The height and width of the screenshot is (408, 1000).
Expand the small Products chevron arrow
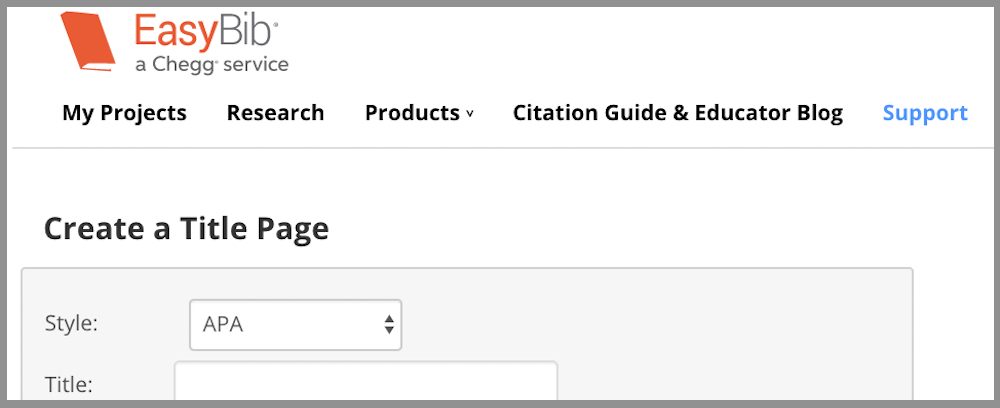pos(469,115)
